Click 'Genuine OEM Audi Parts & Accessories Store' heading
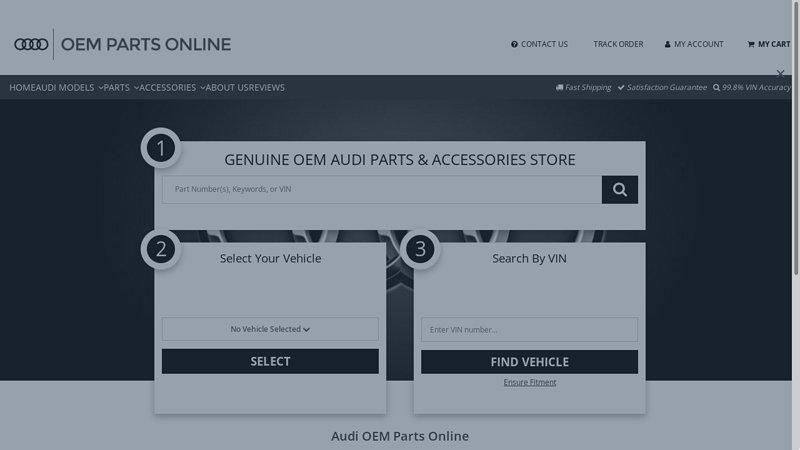The height and width of the screenshot is (450, 800). [399, 160]
